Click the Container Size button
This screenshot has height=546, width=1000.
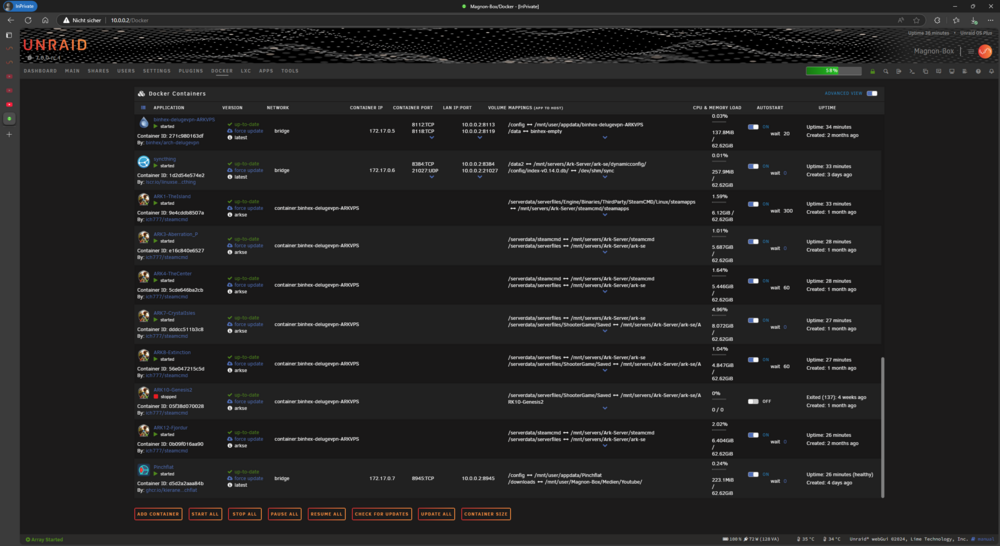click(486, 514)
